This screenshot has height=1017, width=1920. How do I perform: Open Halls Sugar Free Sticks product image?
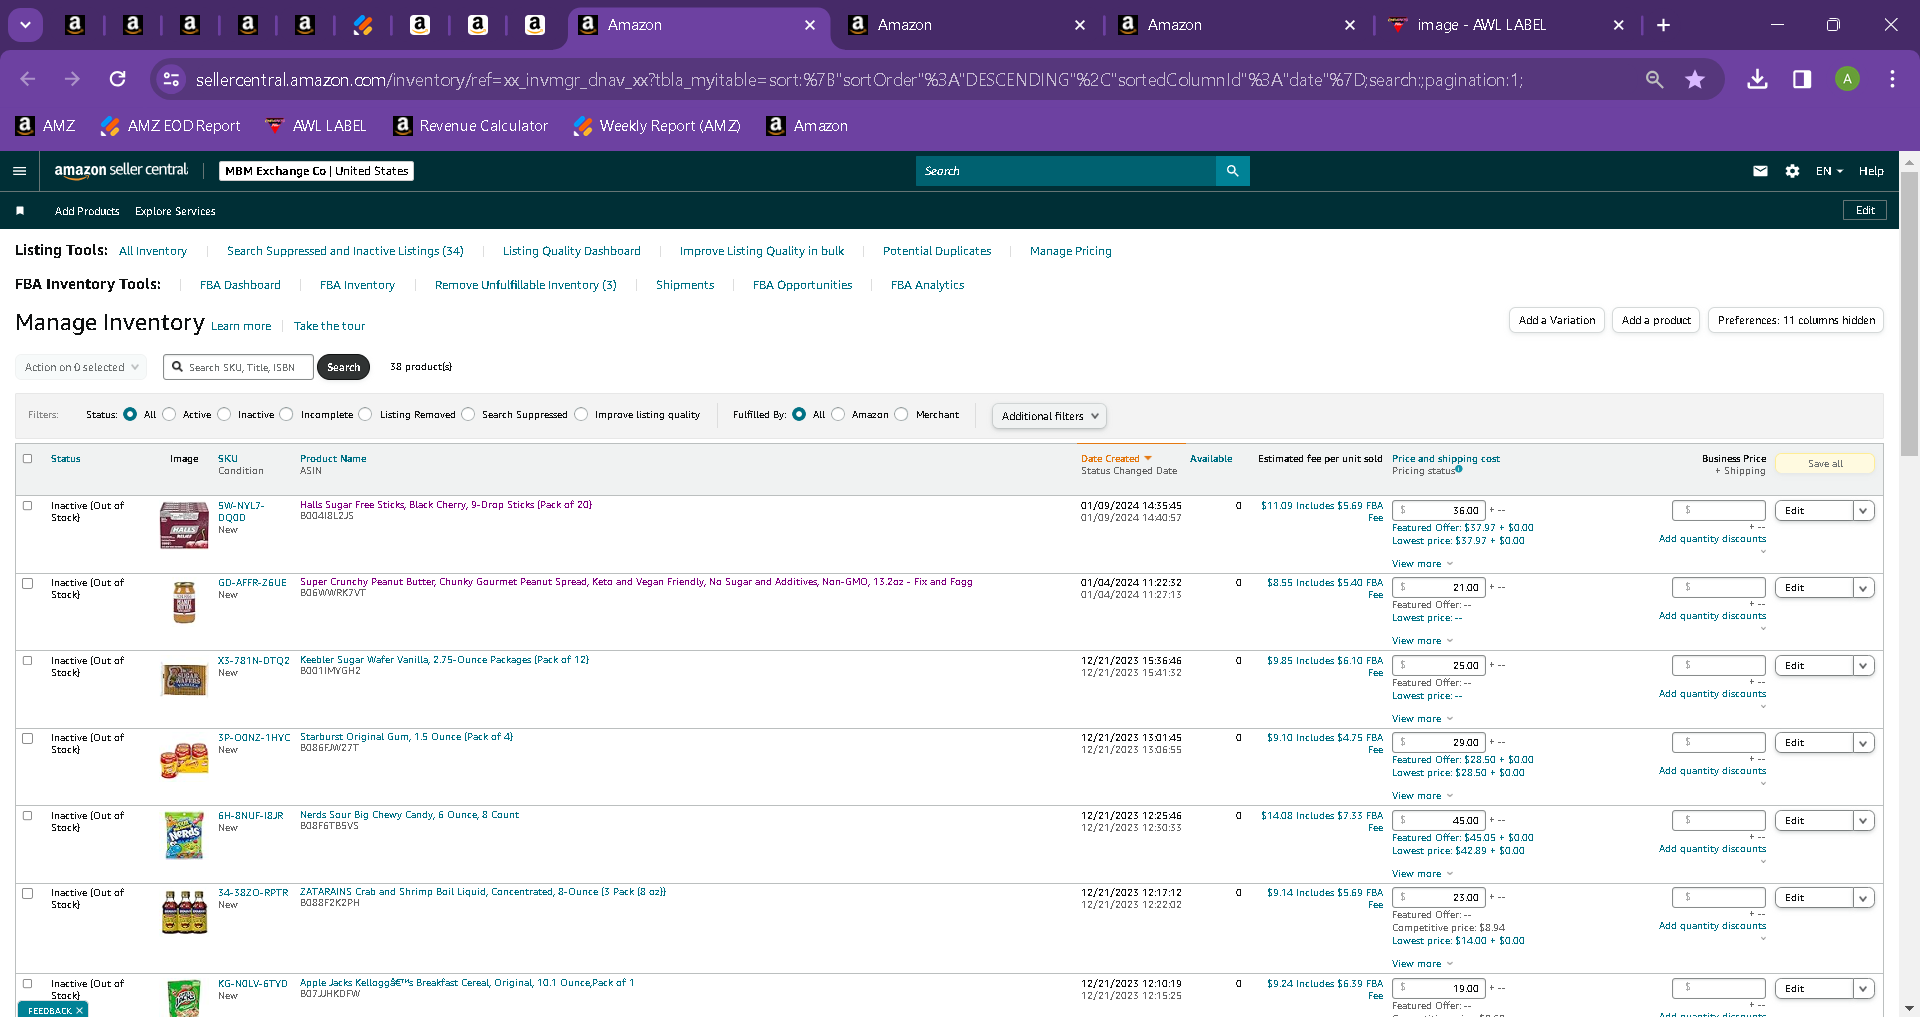click(x=184, y=525)
